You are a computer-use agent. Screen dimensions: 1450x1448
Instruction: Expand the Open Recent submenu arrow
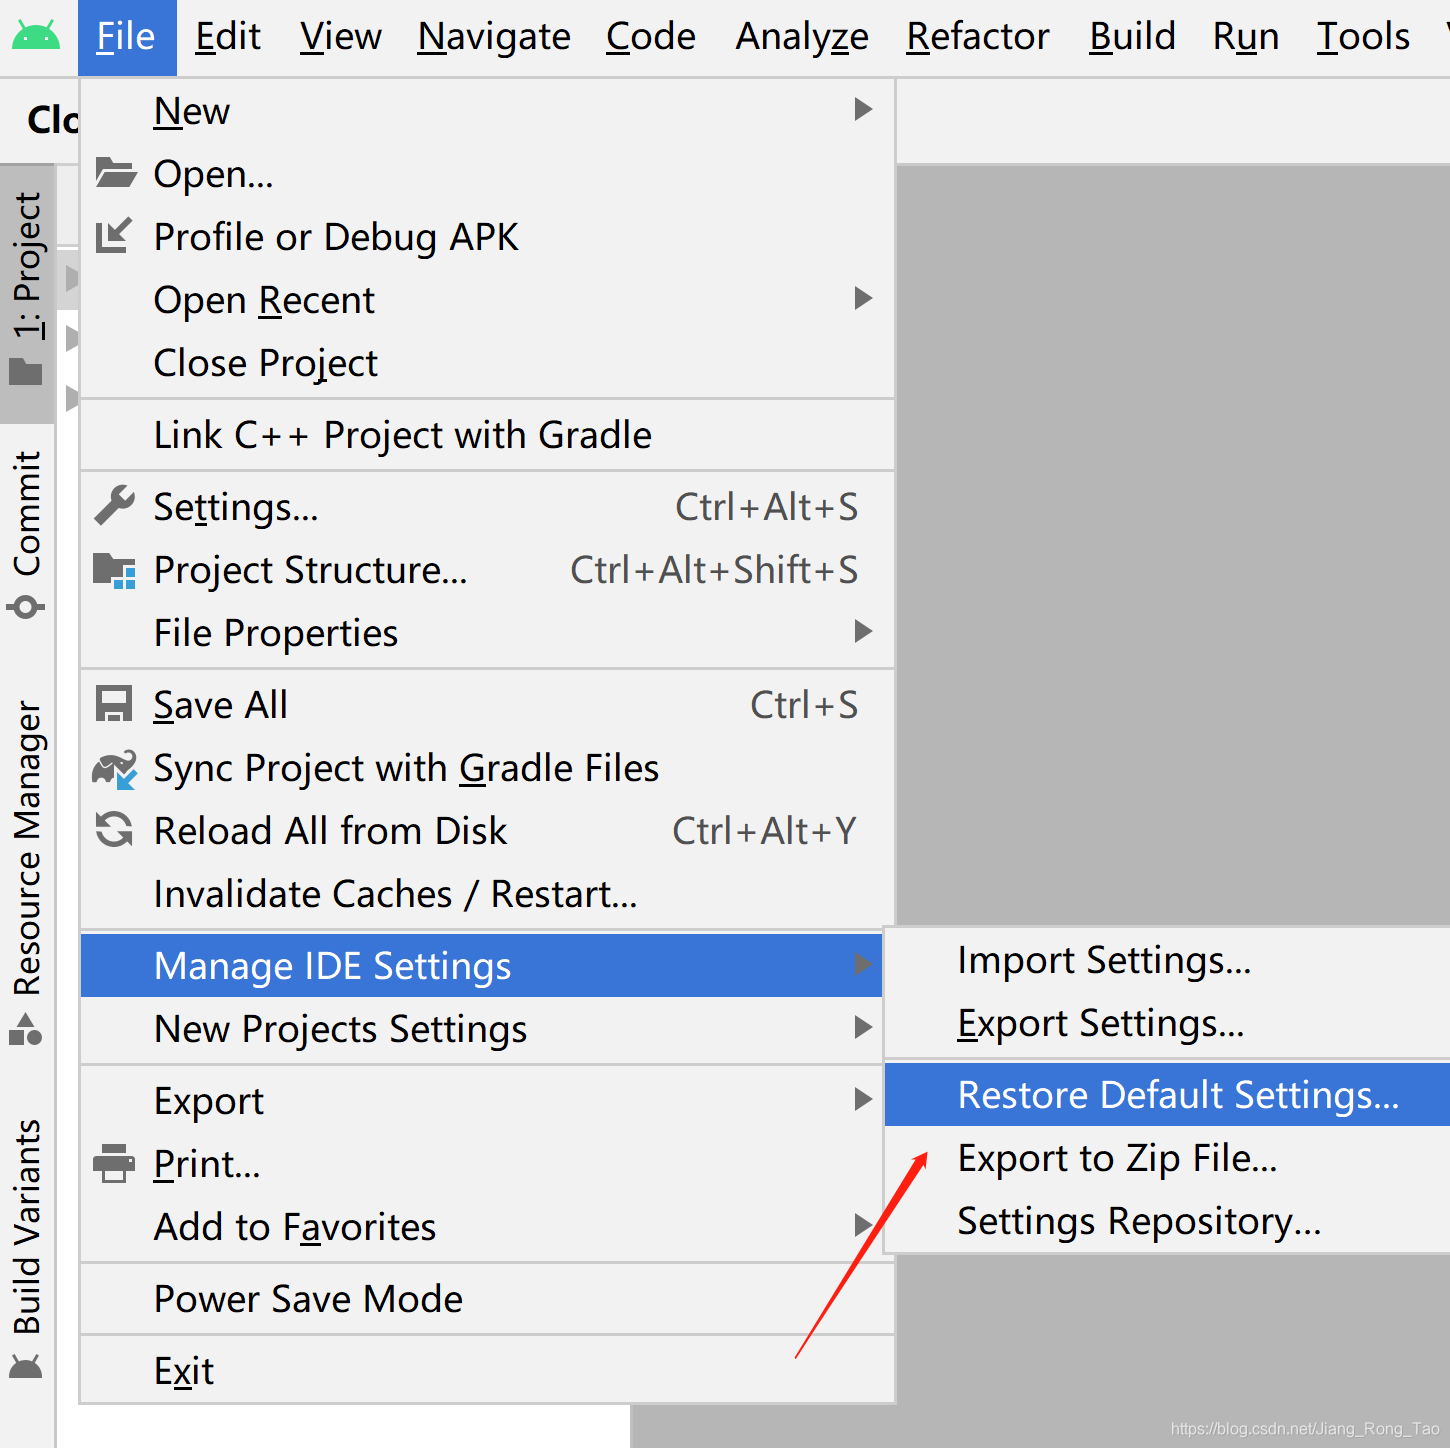tap(863, 298)
